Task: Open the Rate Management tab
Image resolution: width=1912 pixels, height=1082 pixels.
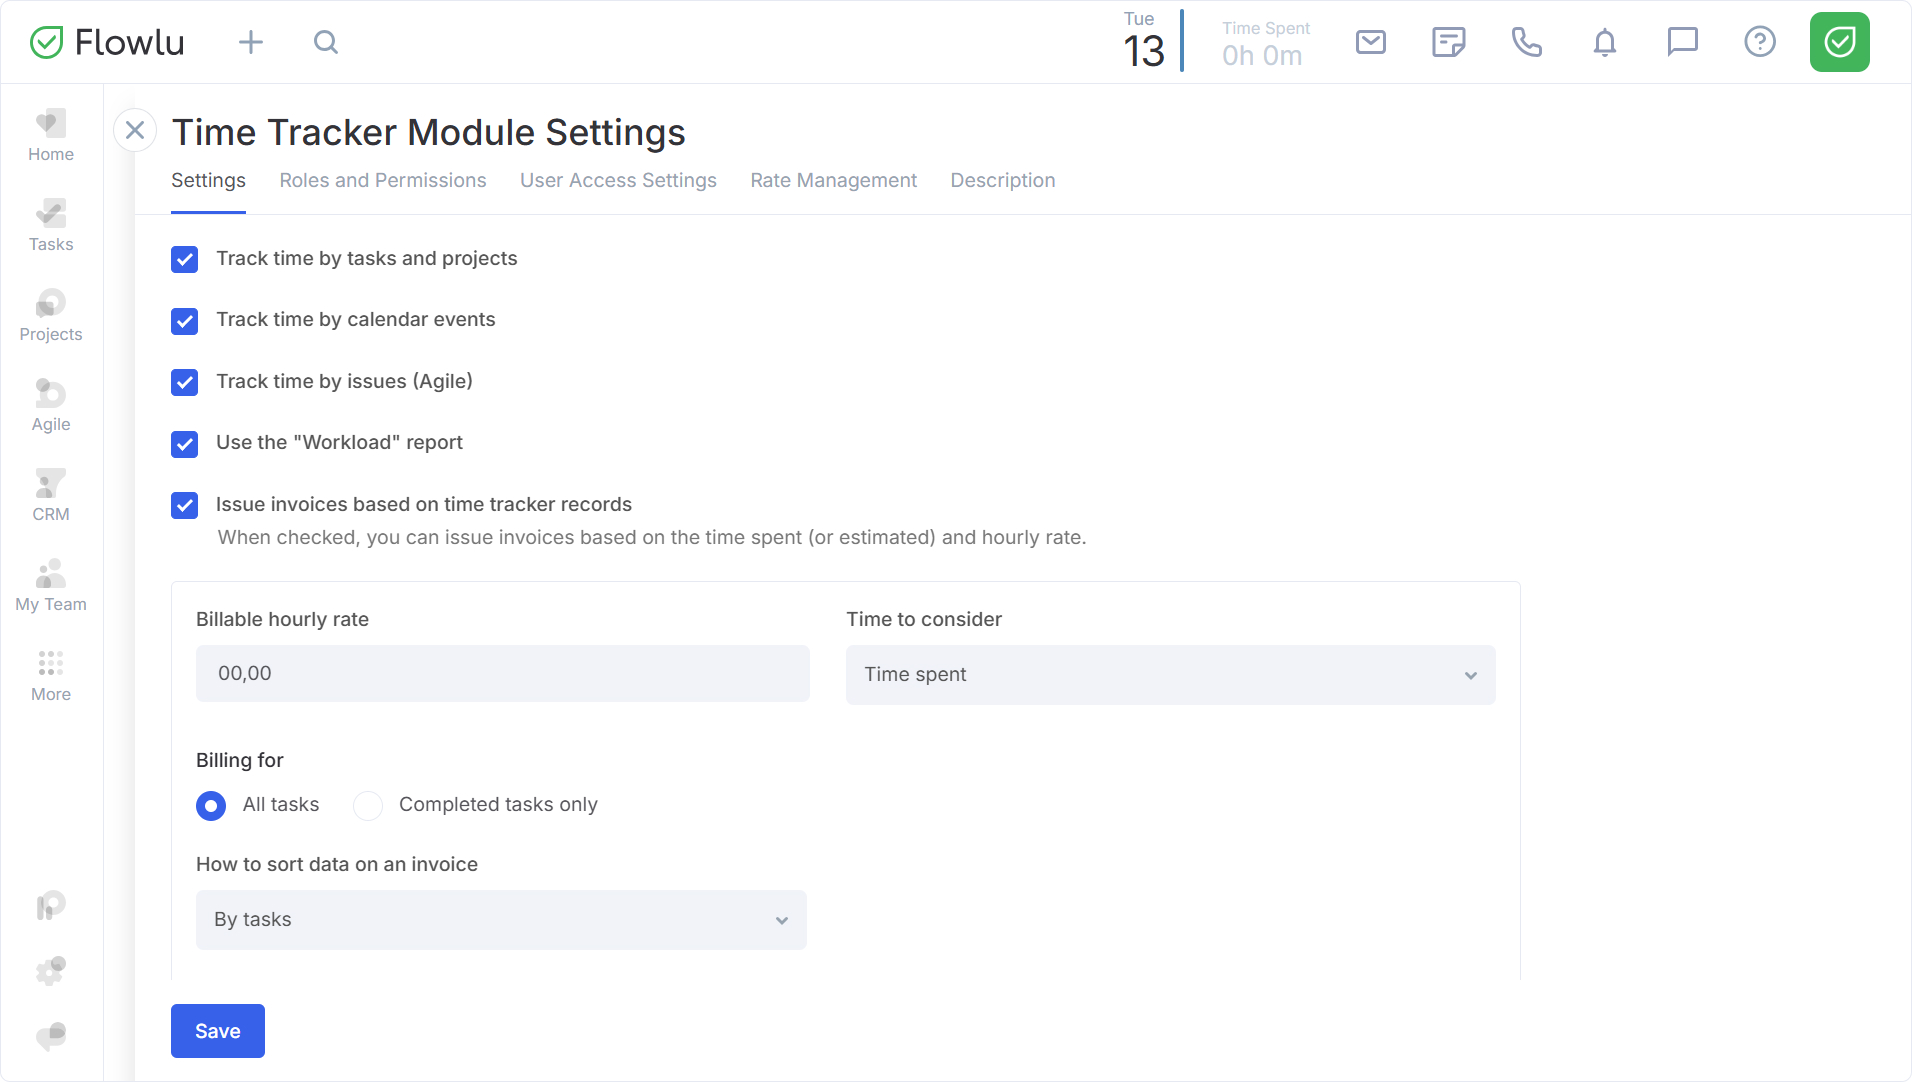Action: tap(833, 181)
